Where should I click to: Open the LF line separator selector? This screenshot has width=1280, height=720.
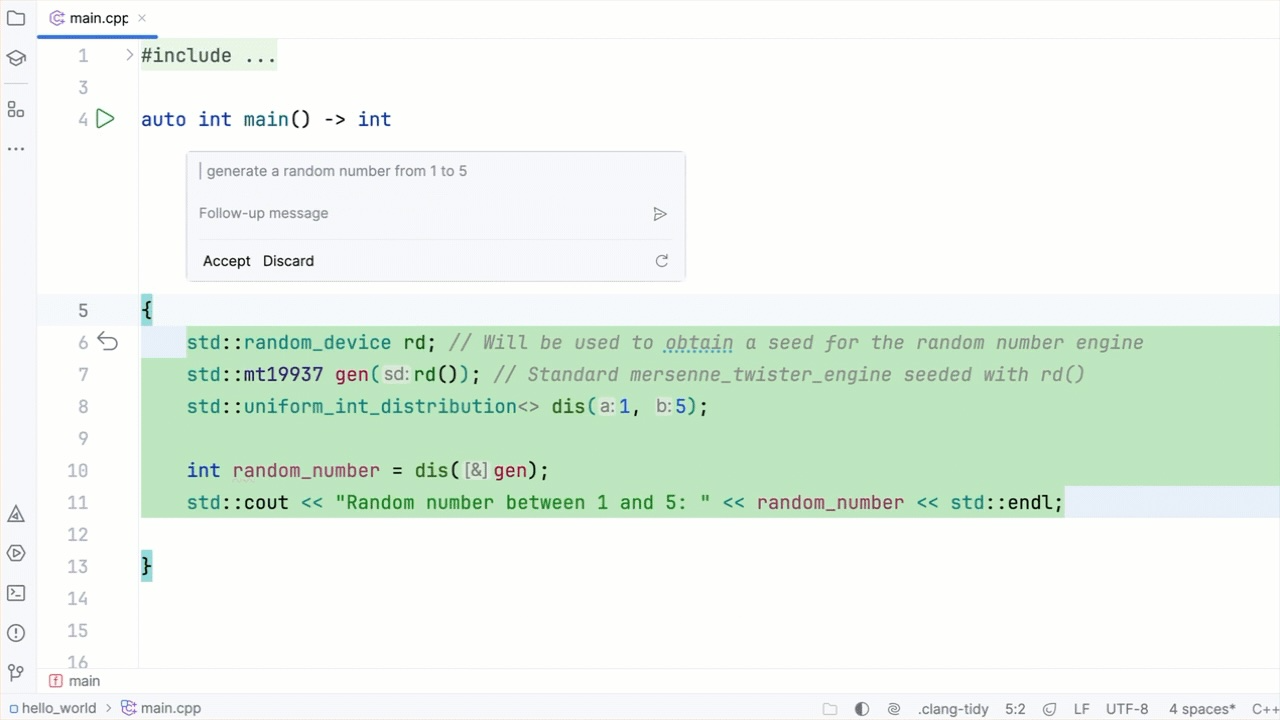point(1081,709)
